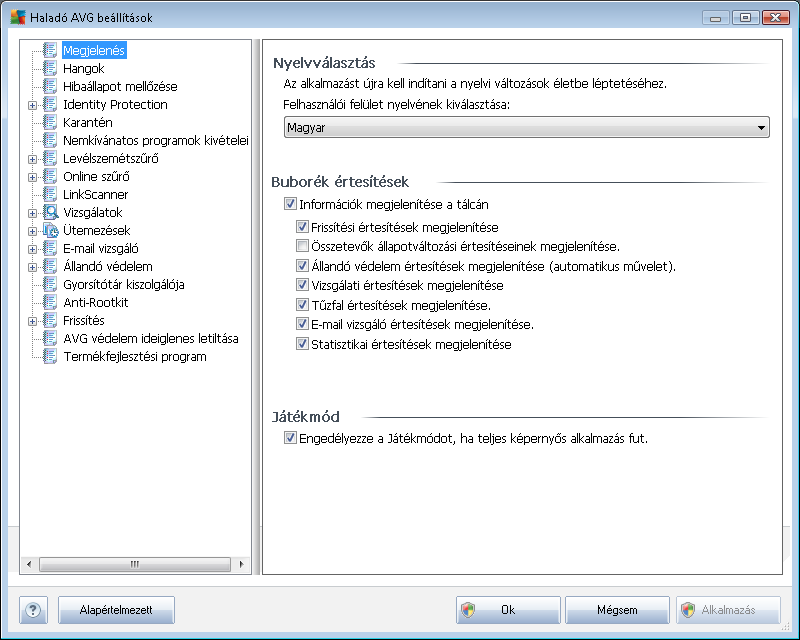Viewport: 800px width, 640px height.
Task: Expand the Online szűrő tree node
Action: [x=32, y=177]
